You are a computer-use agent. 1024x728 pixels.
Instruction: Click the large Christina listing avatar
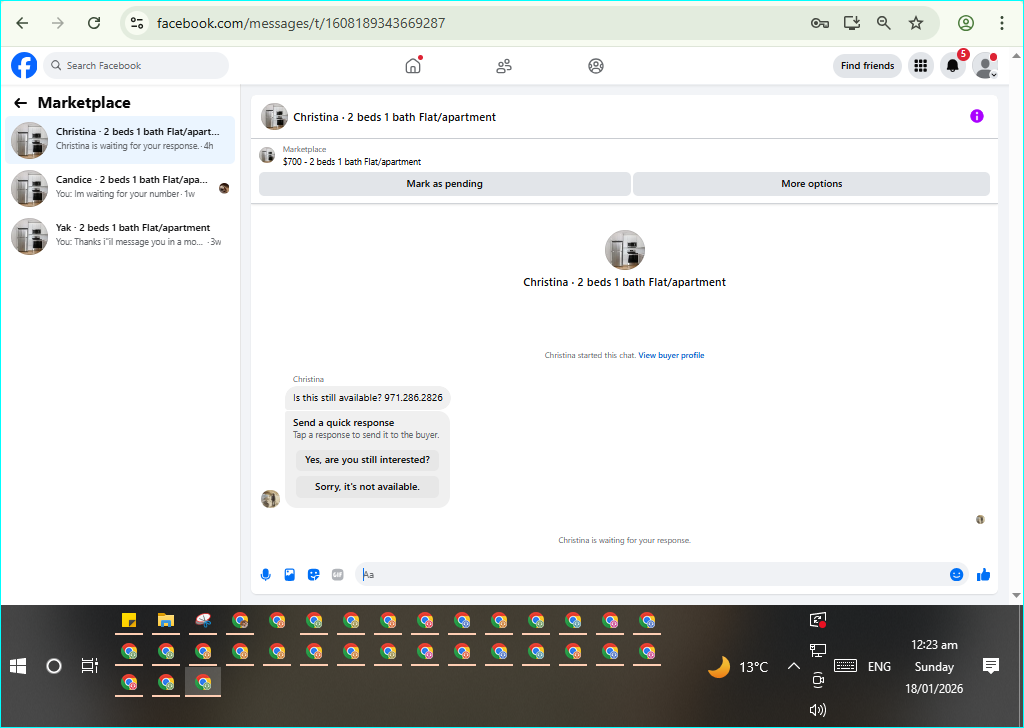click(x=625, y=250)
